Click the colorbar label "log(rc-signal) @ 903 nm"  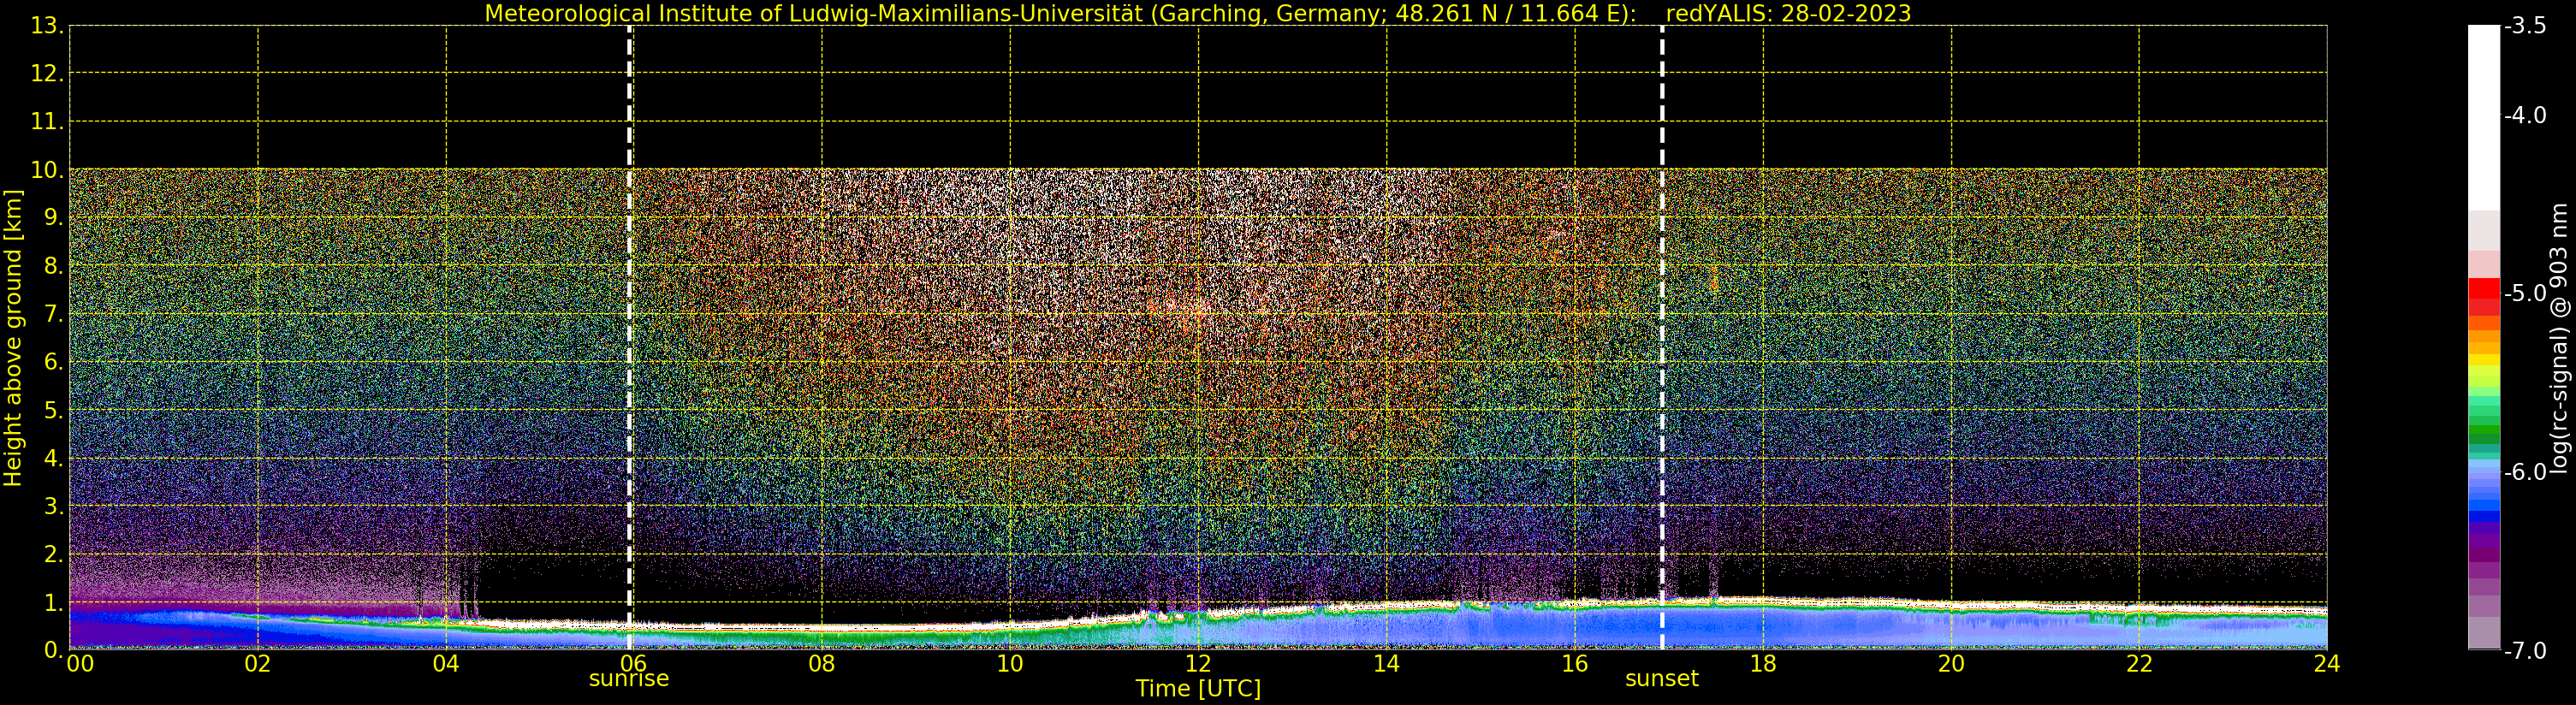2558,338
